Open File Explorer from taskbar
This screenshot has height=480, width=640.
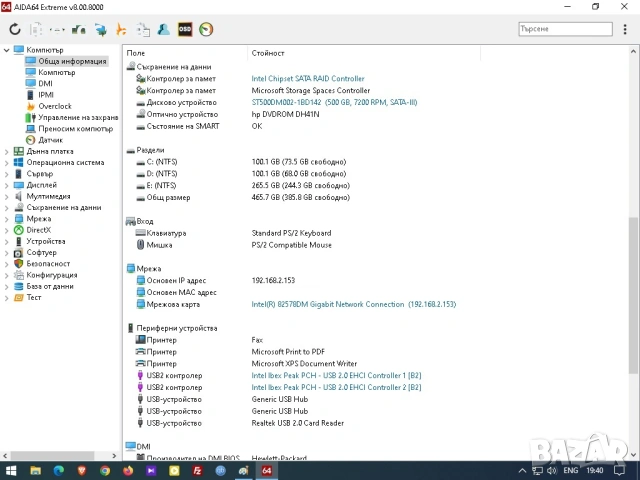(36, 471)
